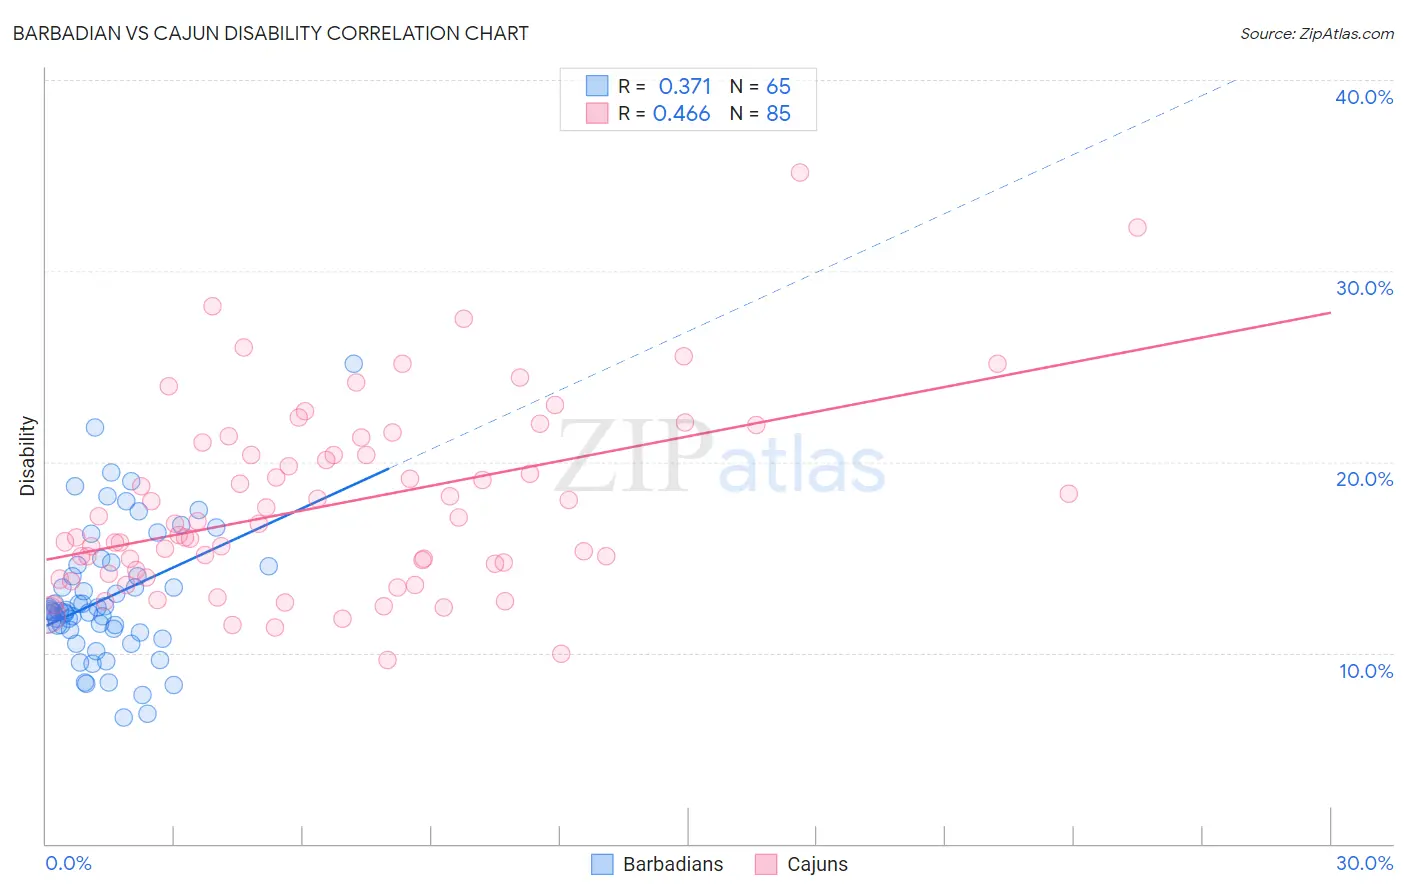This screenshot has width=1406, height=892.
Task: Click the Disability y-axis title
Action: click(28, 456)
